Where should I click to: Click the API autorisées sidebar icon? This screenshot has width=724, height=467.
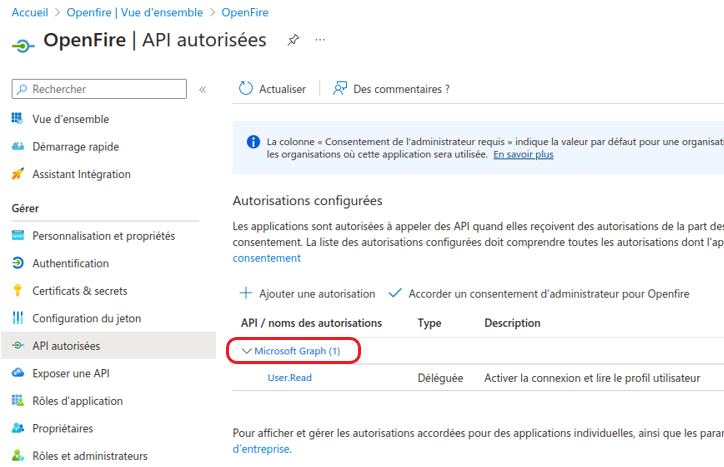coord(18,346)
